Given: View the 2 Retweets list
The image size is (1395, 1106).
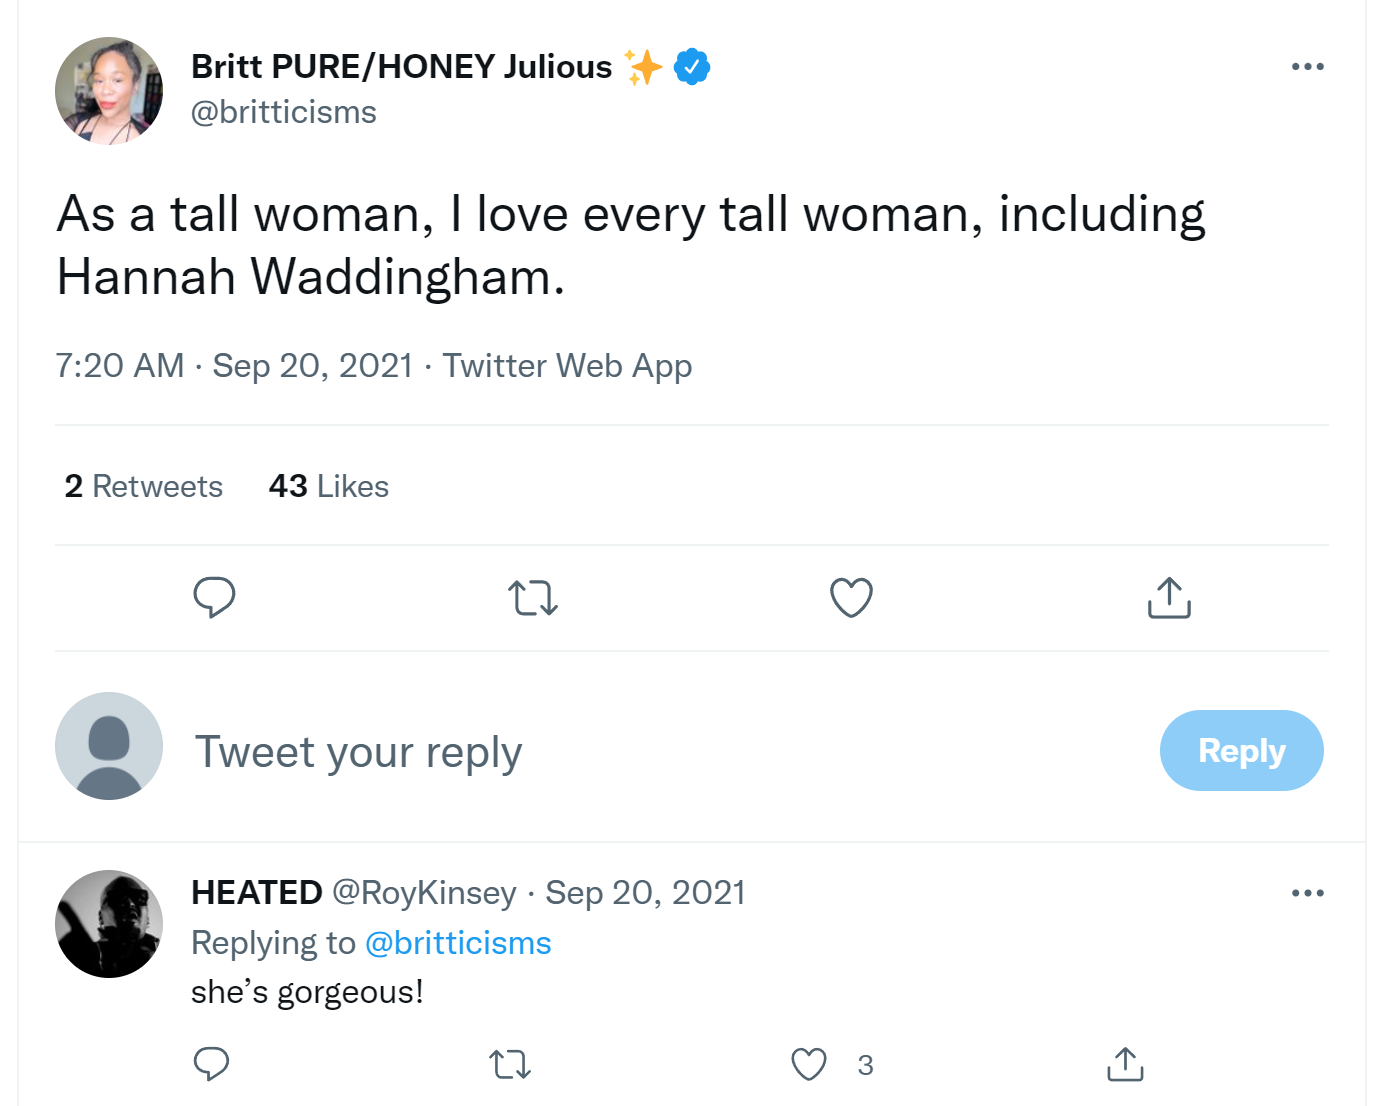Looking at the screenshot, I should [x=144, y=486].
